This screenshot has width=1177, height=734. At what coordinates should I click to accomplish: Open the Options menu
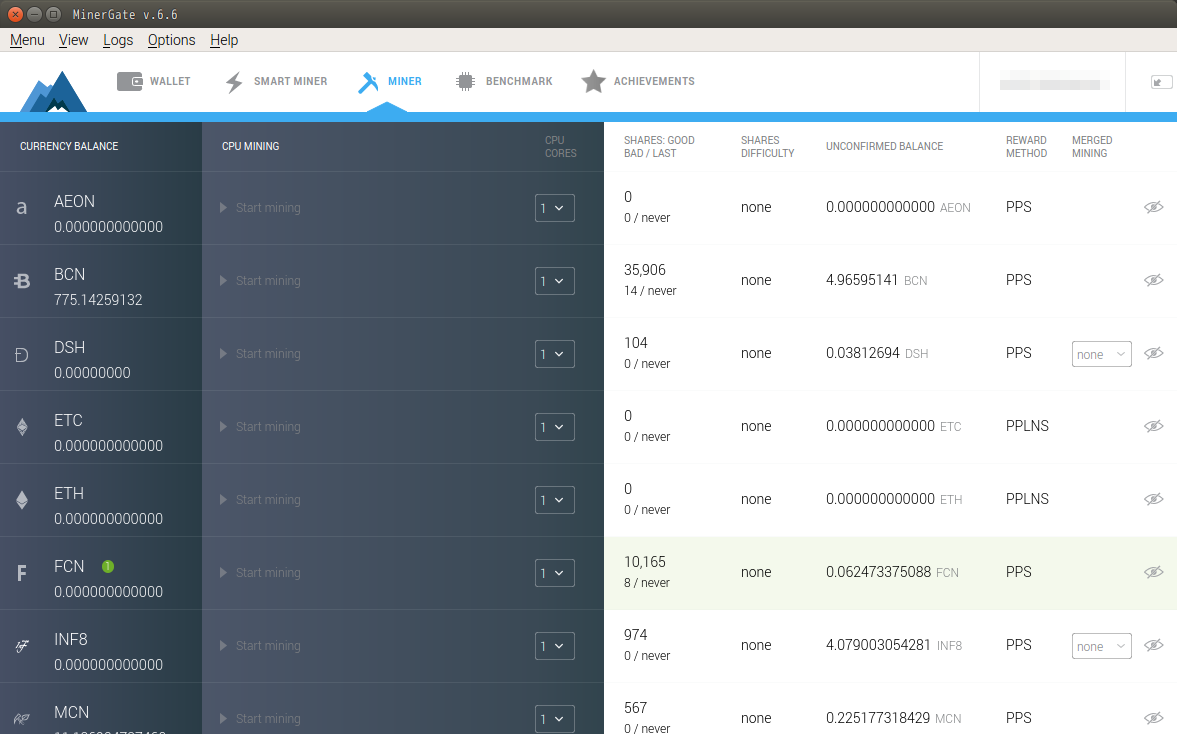[x=171, y=40]
